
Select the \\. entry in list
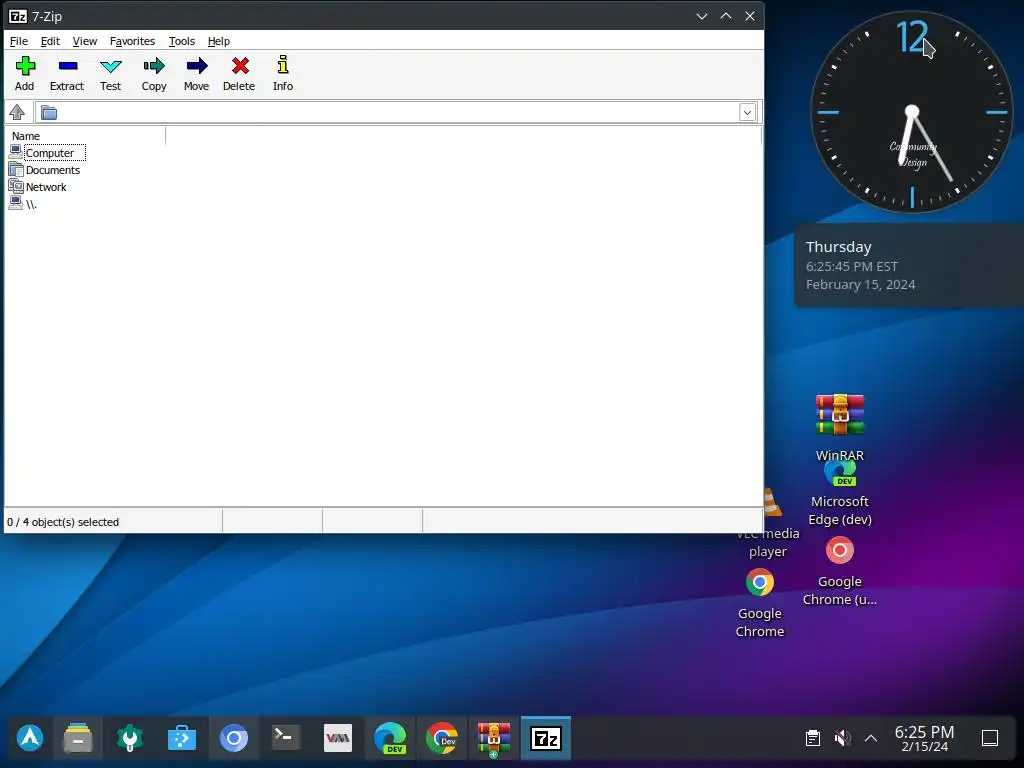(x=31, y=204)
